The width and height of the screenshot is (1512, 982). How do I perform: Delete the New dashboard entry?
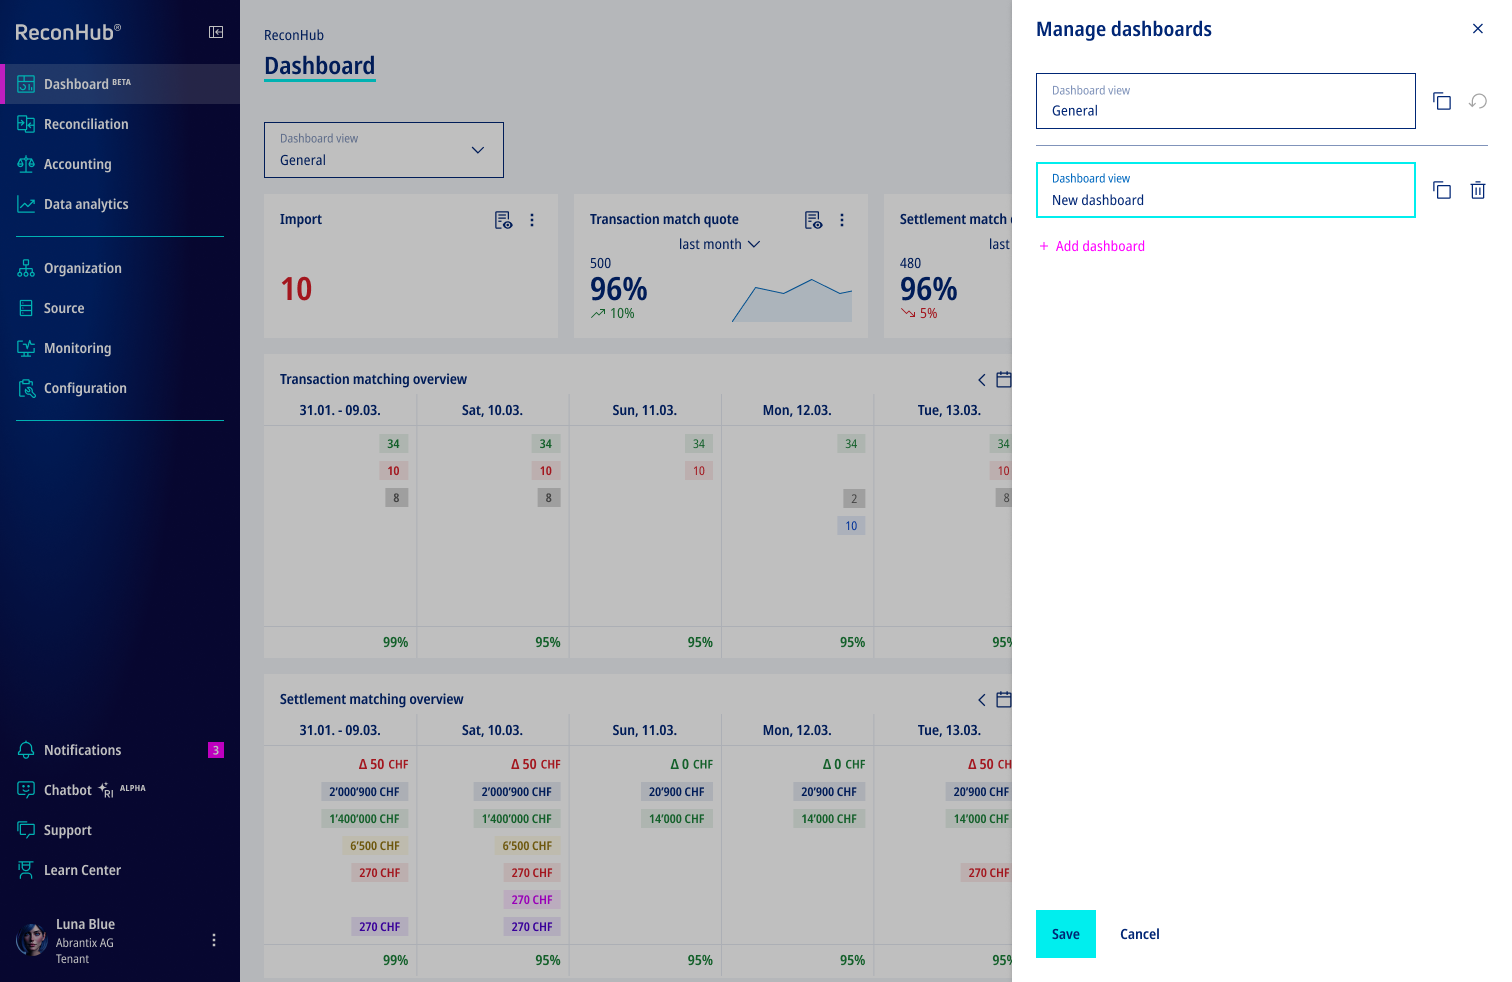pos(1477,190)
